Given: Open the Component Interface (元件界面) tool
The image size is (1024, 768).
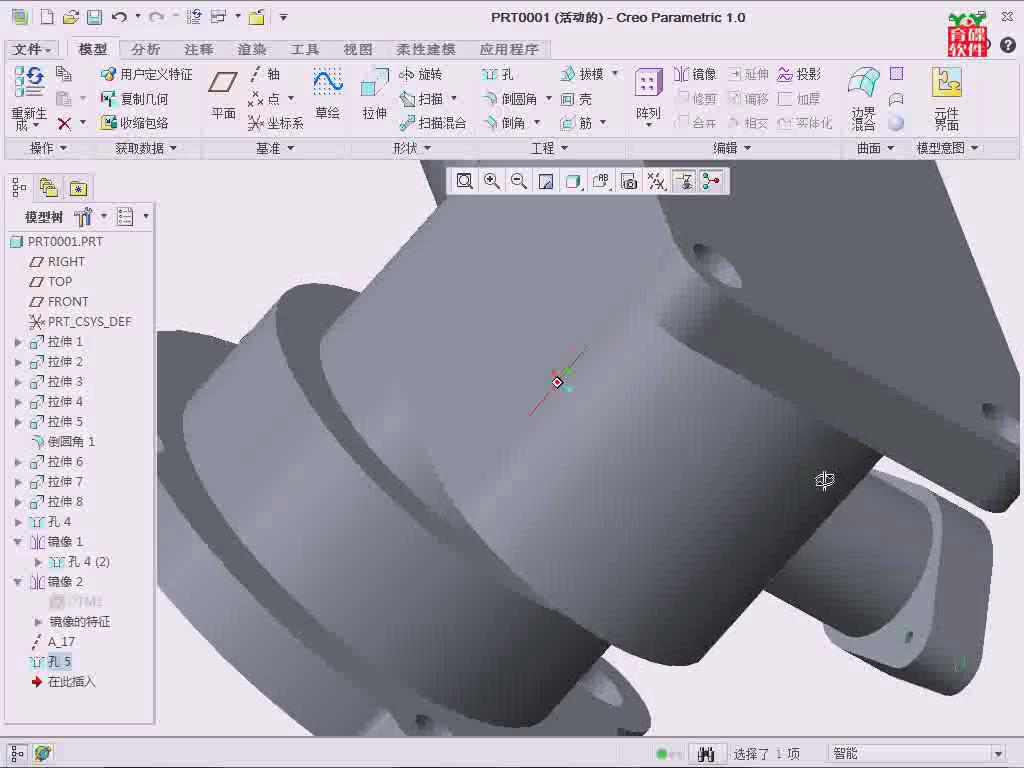Looking at the screenshot, I should 946,98.
